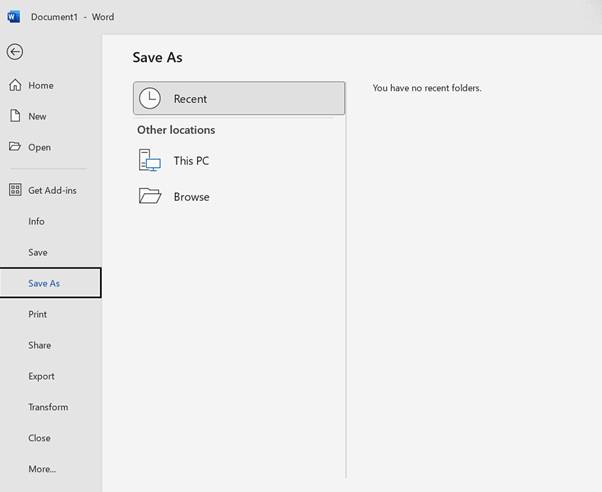Screen dimensions: 602x492
Task: Click the New blank page icon
Action: pos(15,116)
